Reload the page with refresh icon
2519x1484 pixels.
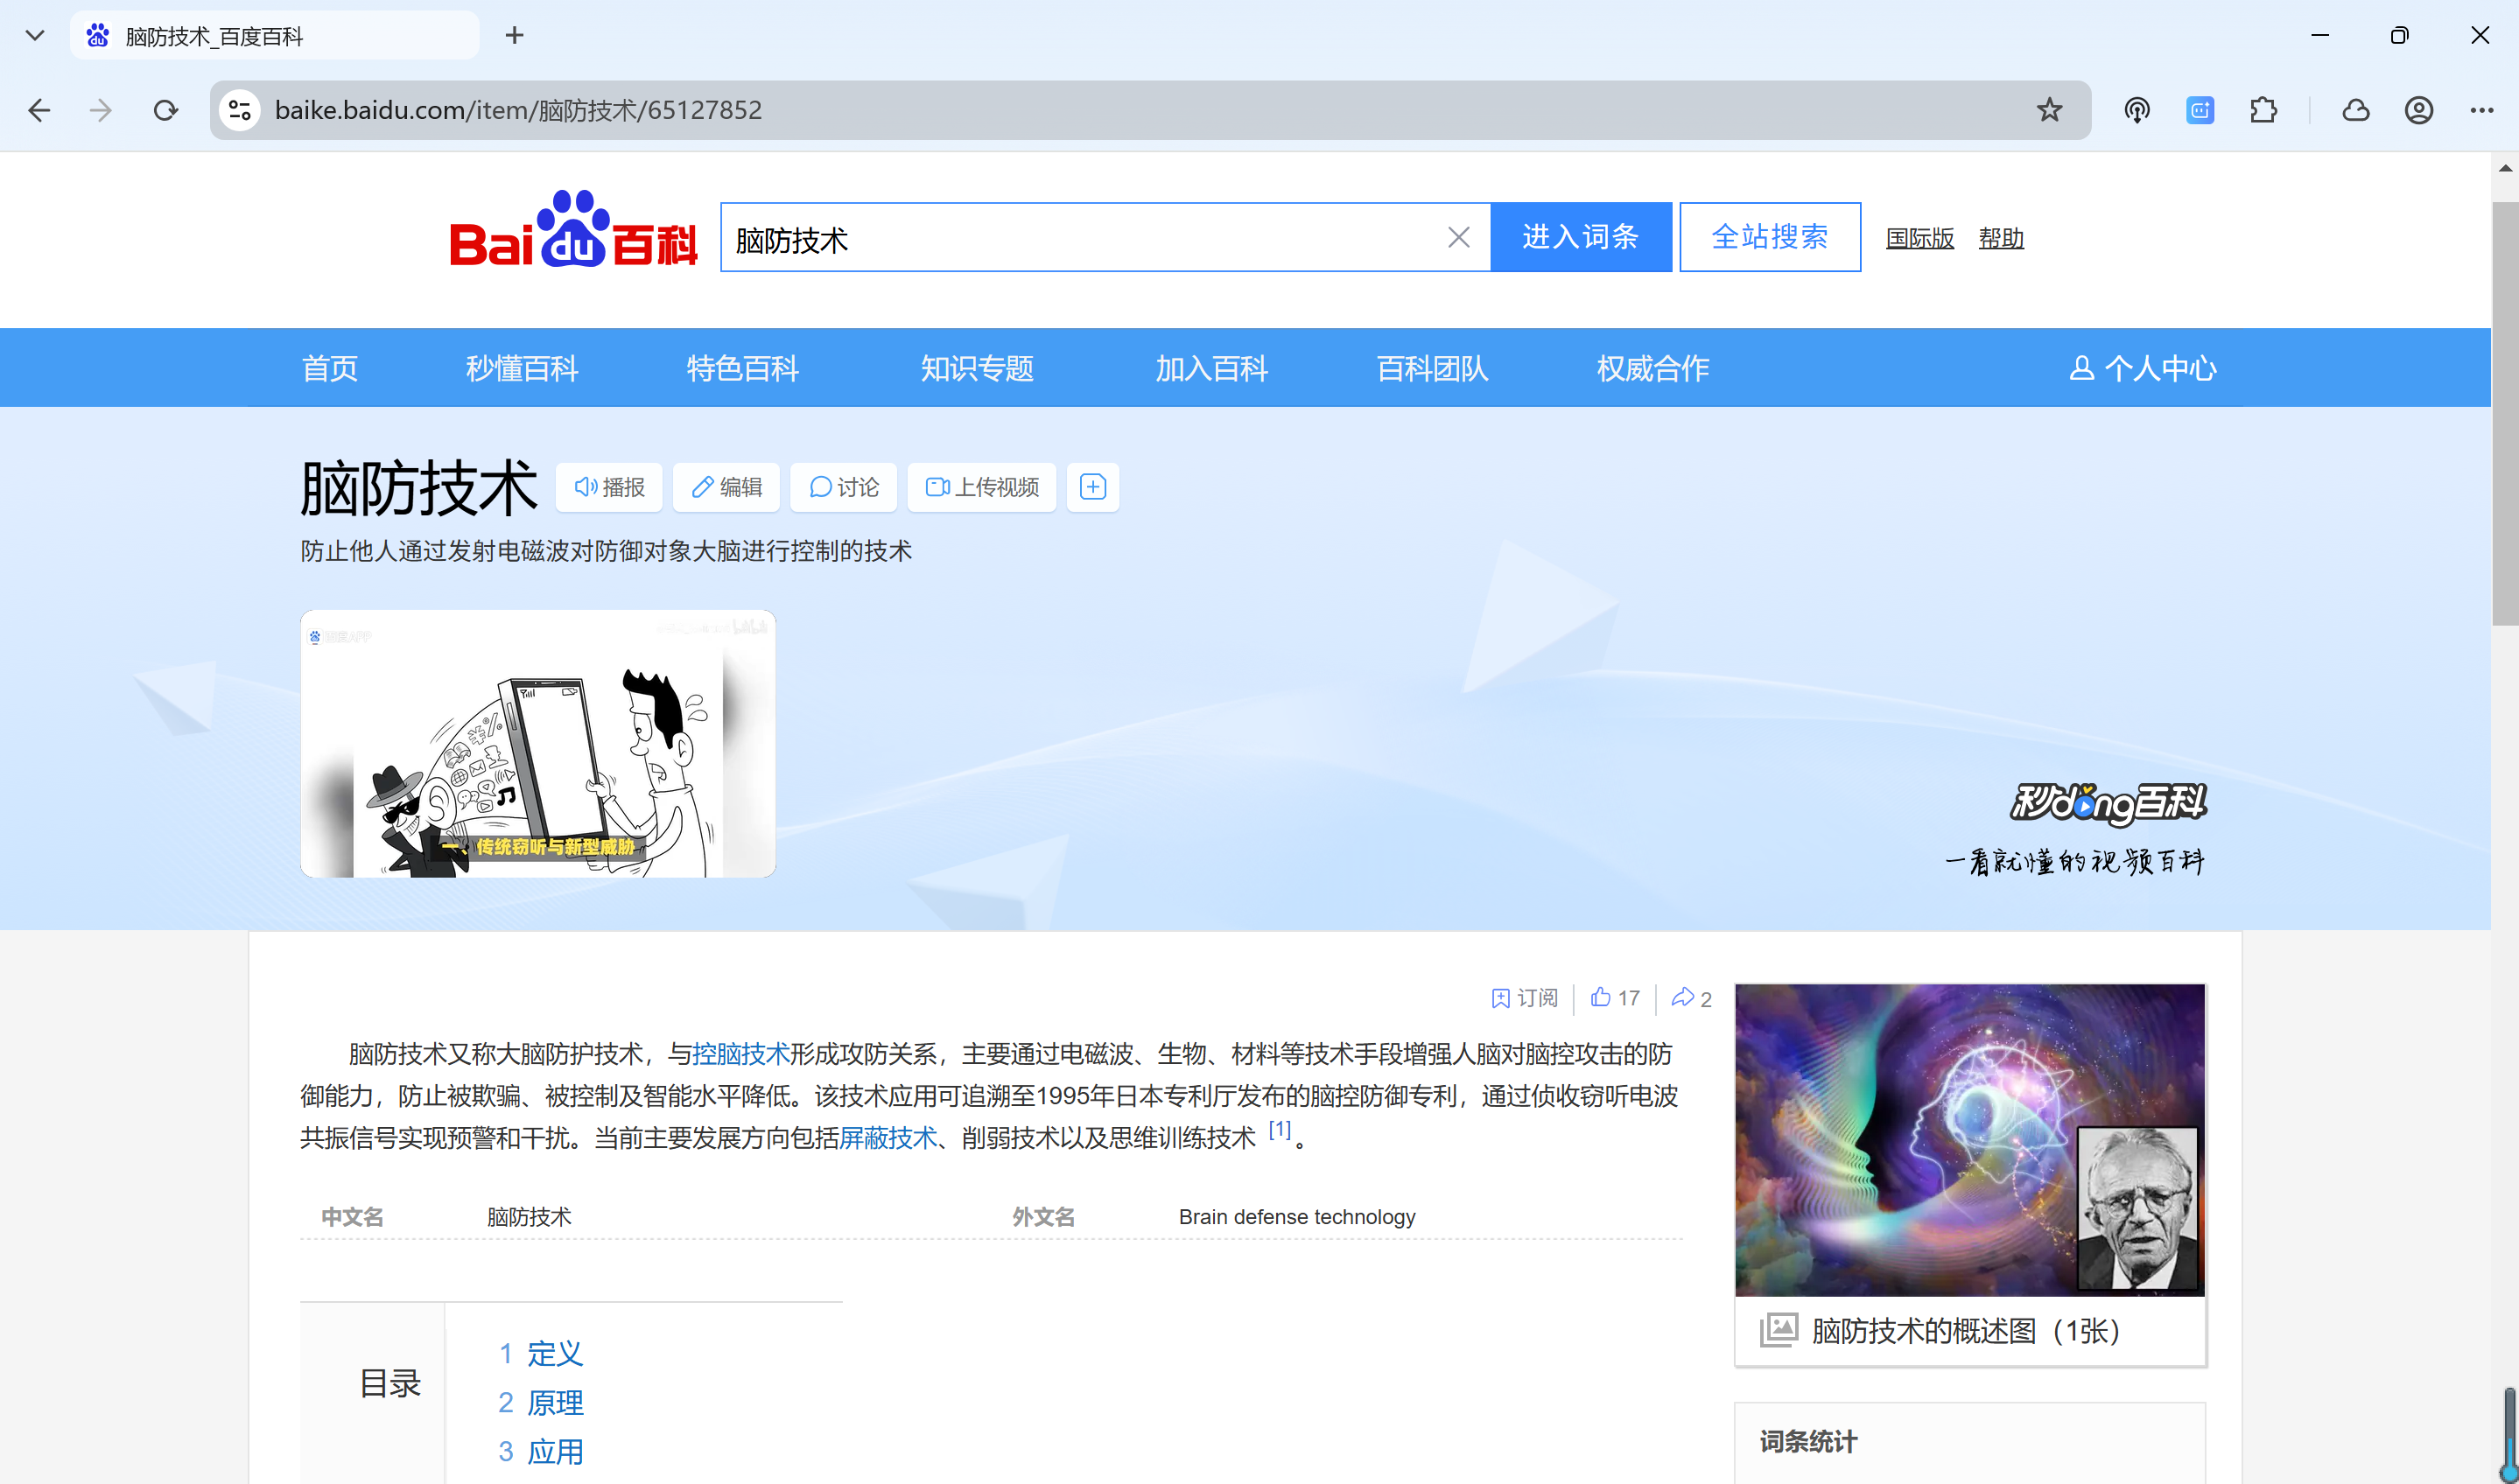coord(166,110)
